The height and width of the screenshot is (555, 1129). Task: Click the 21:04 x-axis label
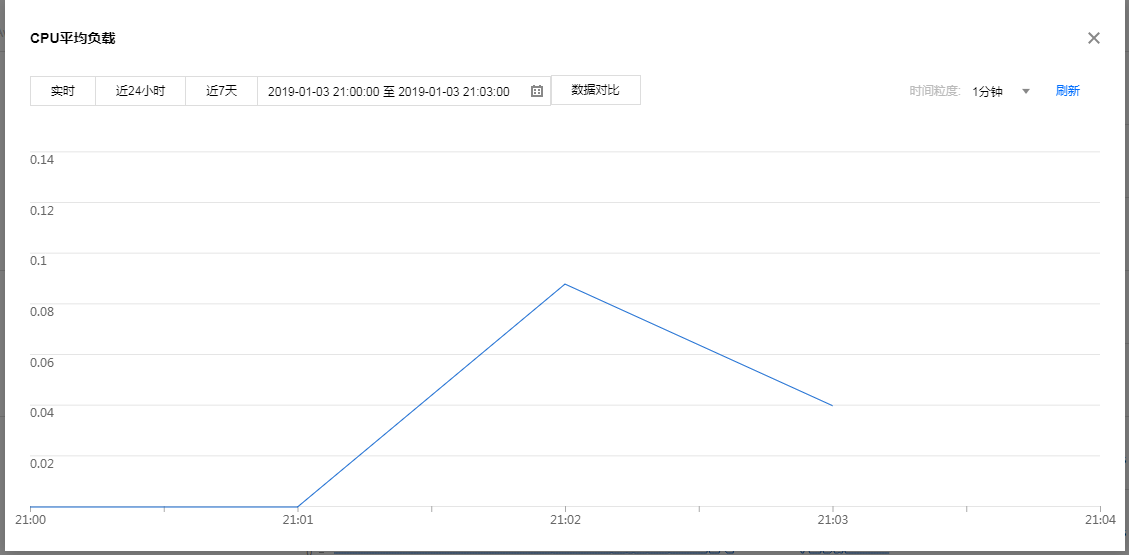click(x=1100, y=520)
